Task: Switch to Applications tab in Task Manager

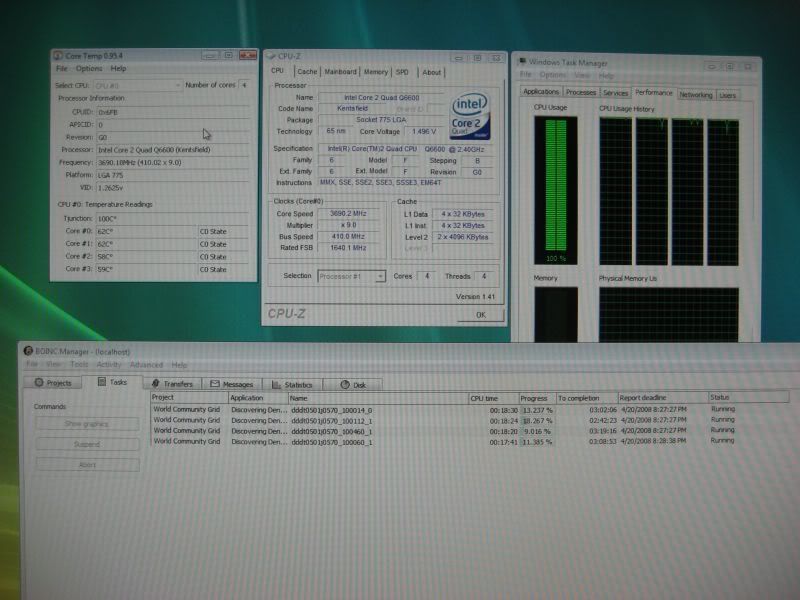Action: pos(541,91)
